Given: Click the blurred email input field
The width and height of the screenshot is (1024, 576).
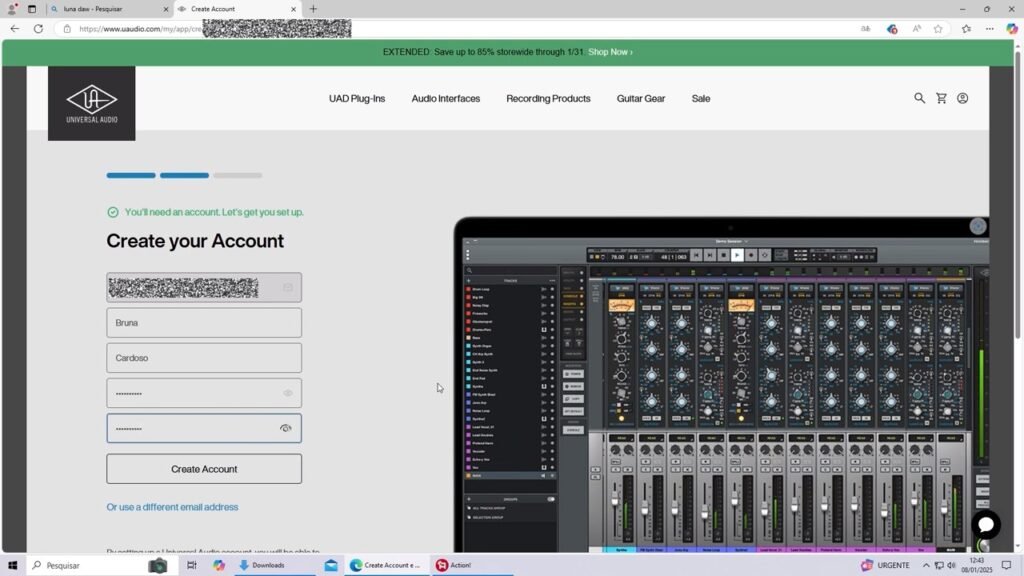Looking at the screenshot, I should 204,287.
